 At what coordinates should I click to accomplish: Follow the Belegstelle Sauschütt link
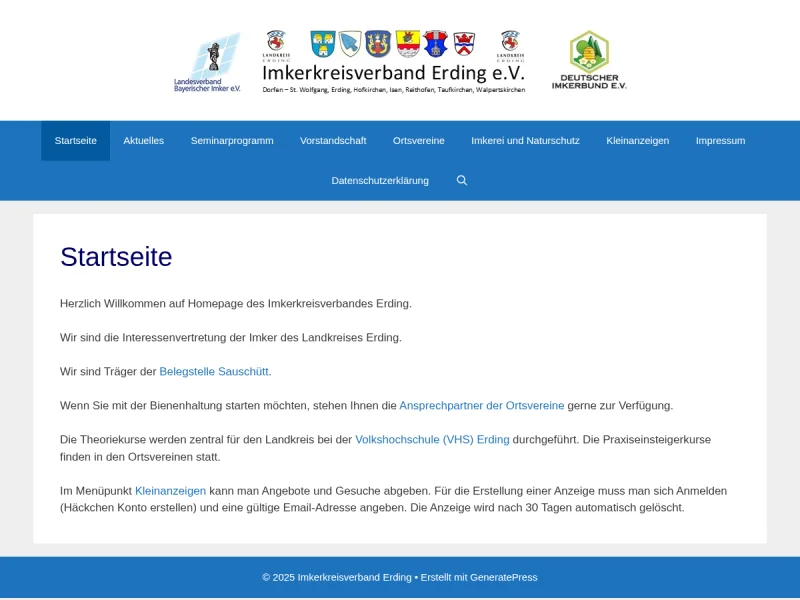point(214,372)
